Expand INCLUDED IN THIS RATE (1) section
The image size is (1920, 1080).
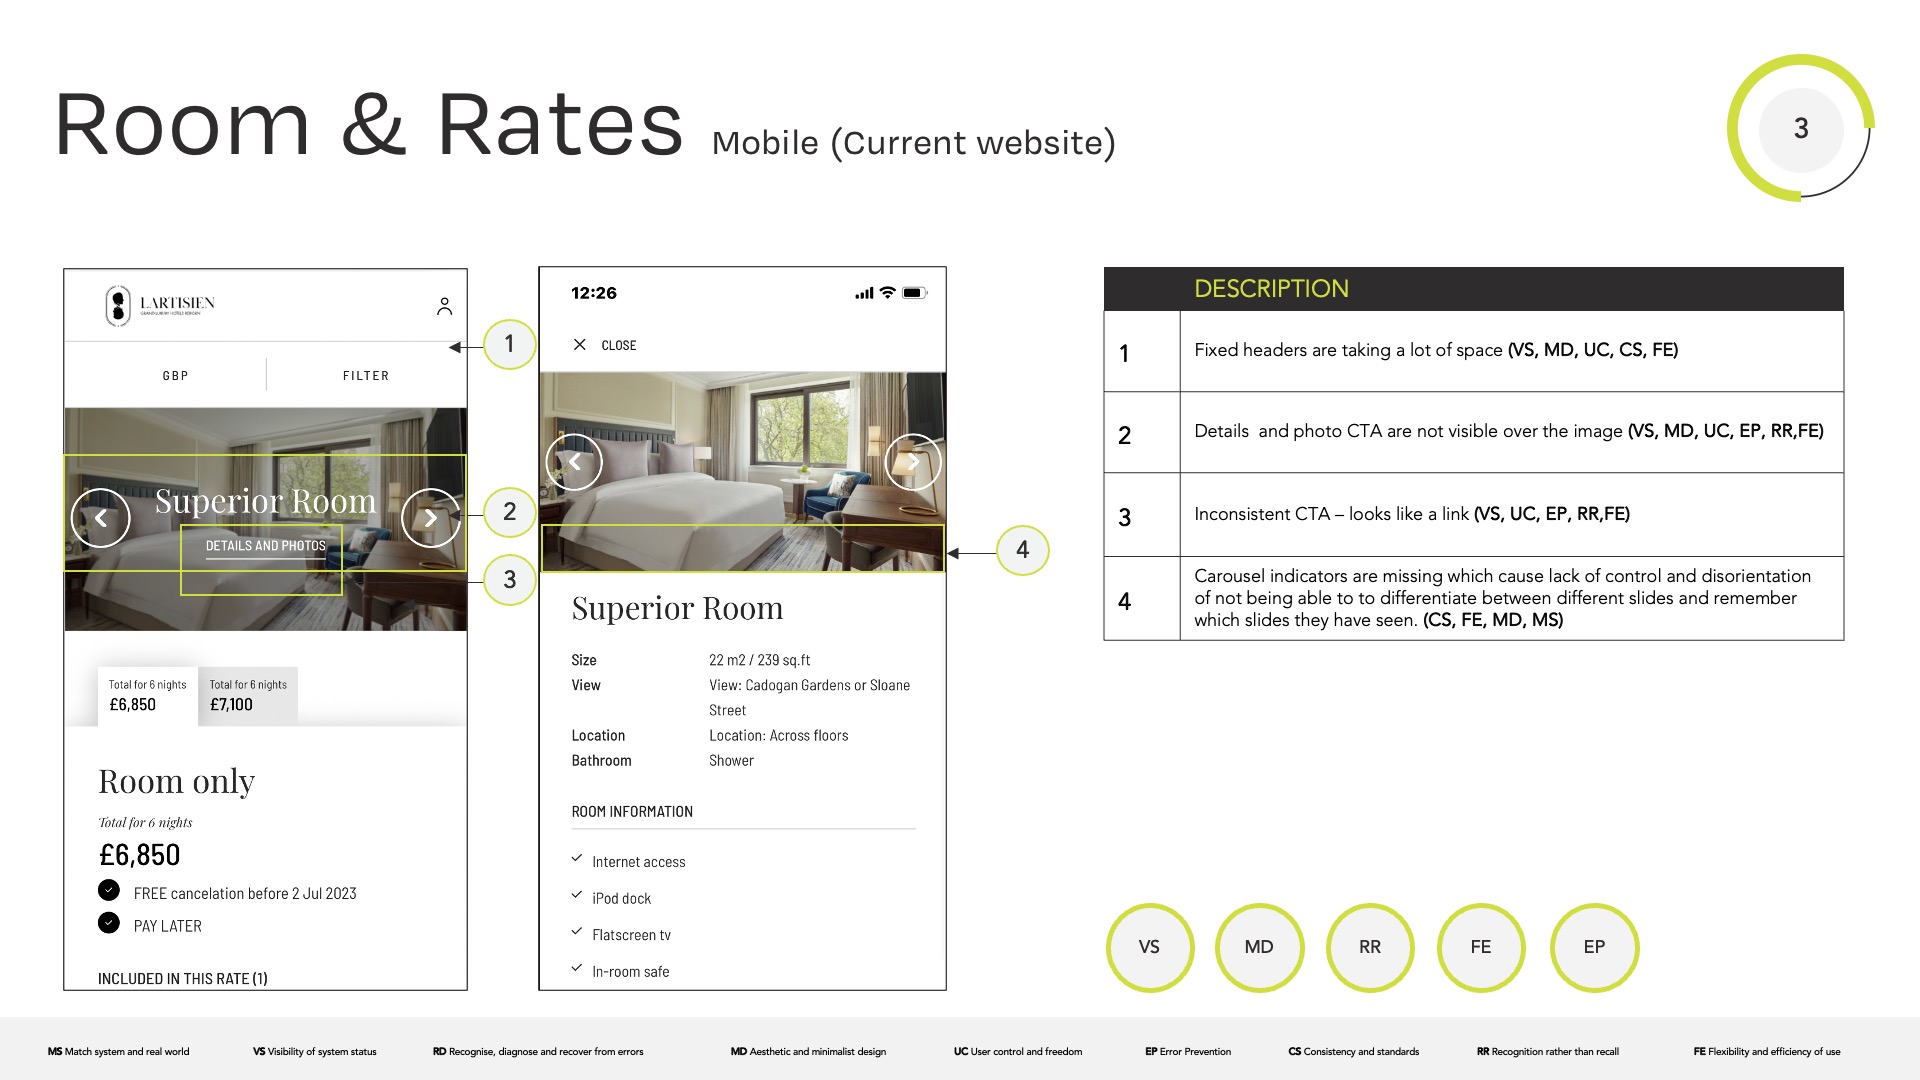click(182, 979)
